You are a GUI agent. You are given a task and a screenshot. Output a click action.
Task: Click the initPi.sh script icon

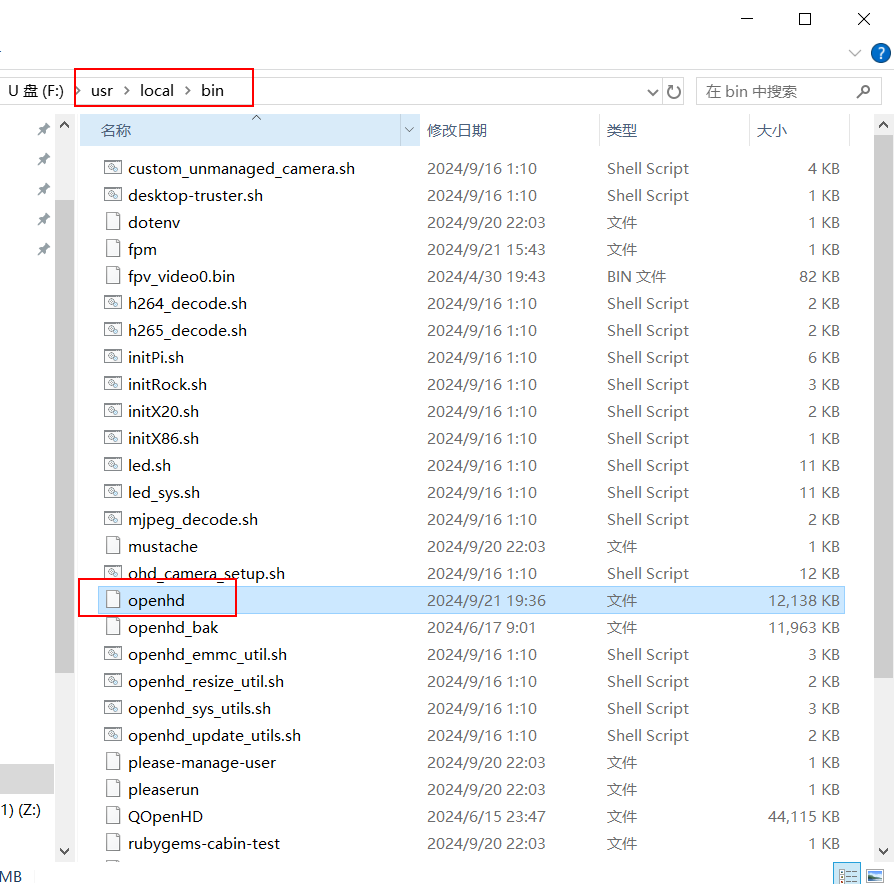[113, 356]
